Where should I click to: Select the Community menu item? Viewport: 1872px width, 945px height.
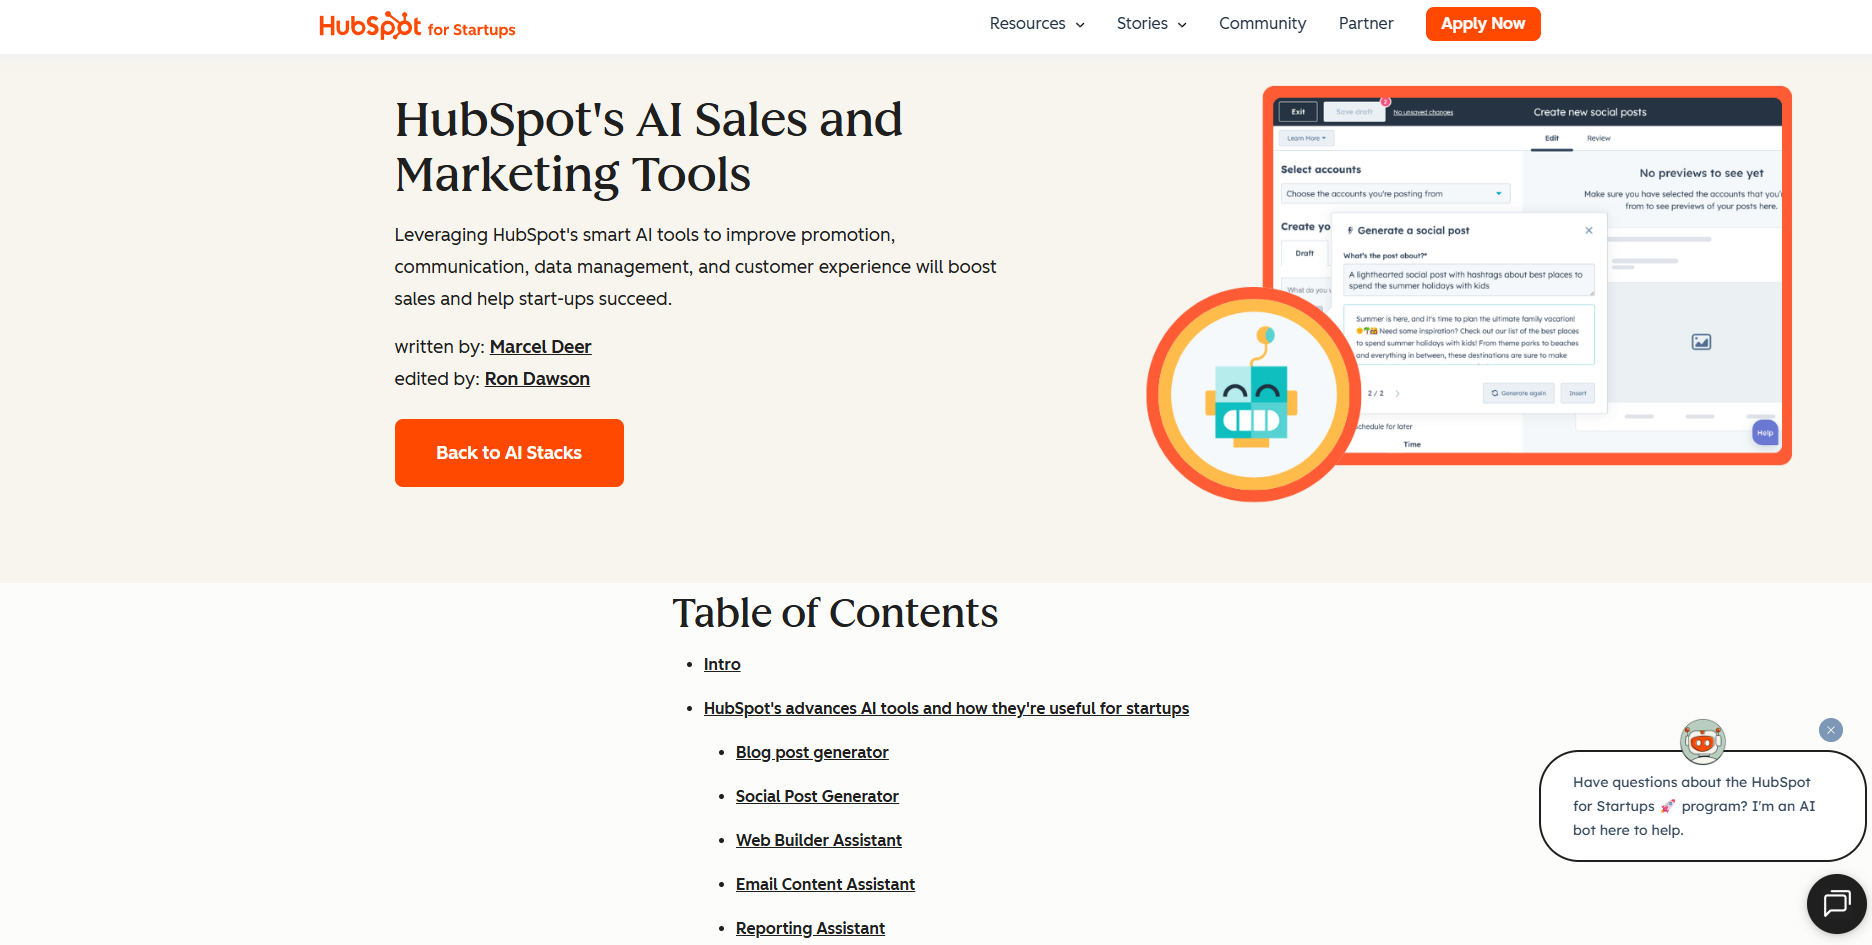[x=1262, y=23]
